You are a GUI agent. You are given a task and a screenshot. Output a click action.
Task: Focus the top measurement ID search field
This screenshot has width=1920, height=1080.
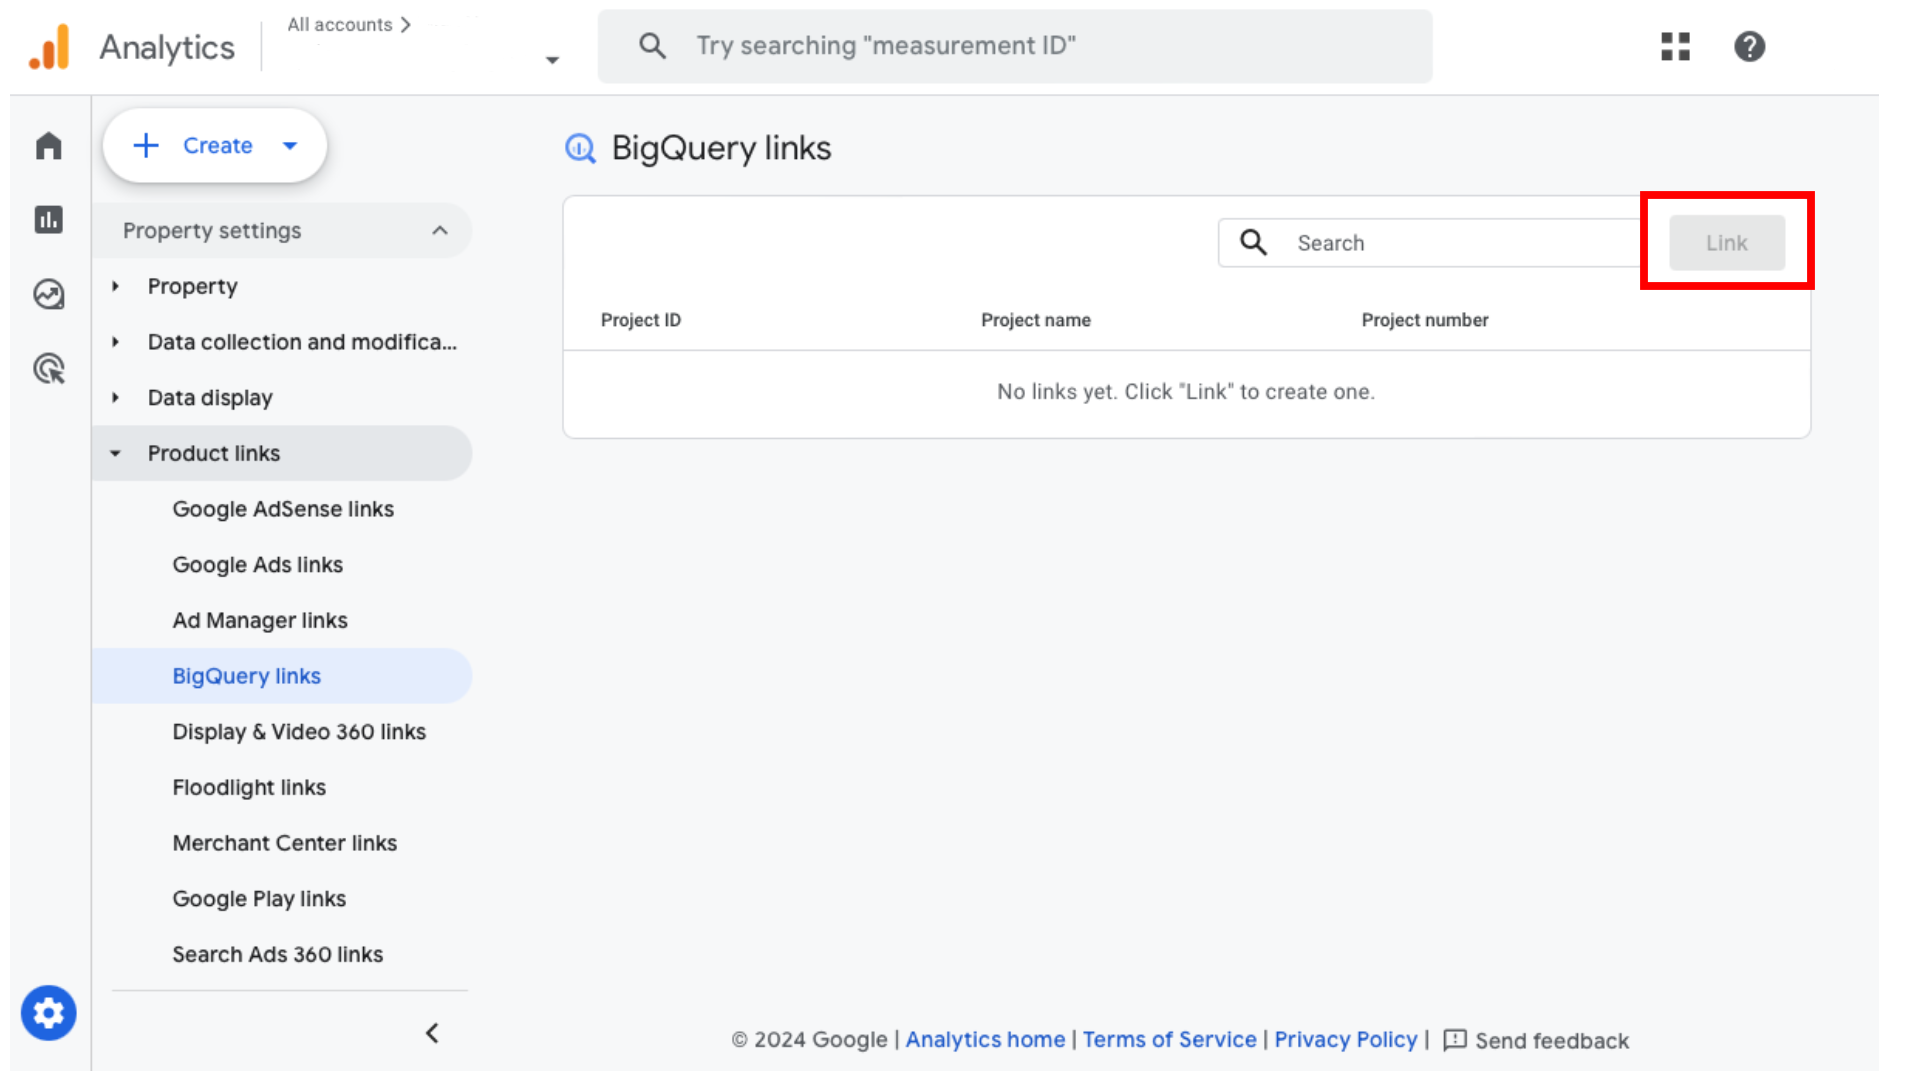tap(1015, 46)
